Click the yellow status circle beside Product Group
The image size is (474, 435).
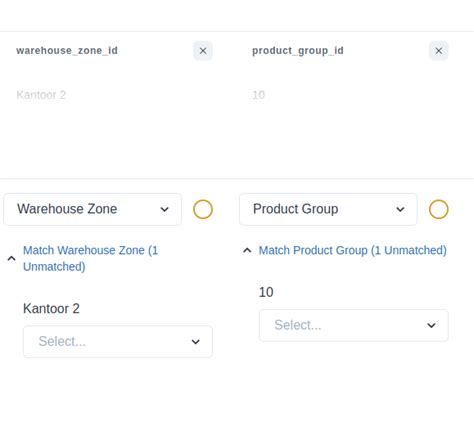click(438, 209)
